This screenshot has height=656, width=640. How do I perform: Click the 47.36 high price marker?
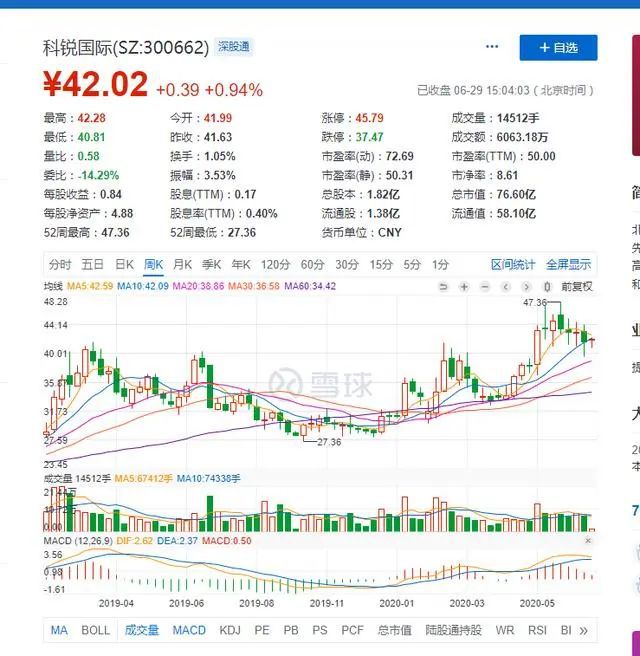pyautogui.click(x=535, y=302)
